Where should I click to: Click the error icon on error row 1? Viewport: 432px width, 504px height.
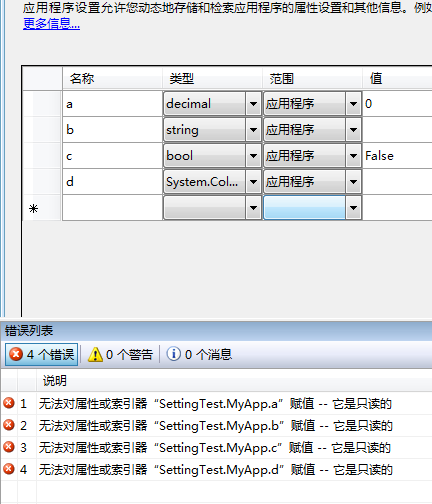9,403
